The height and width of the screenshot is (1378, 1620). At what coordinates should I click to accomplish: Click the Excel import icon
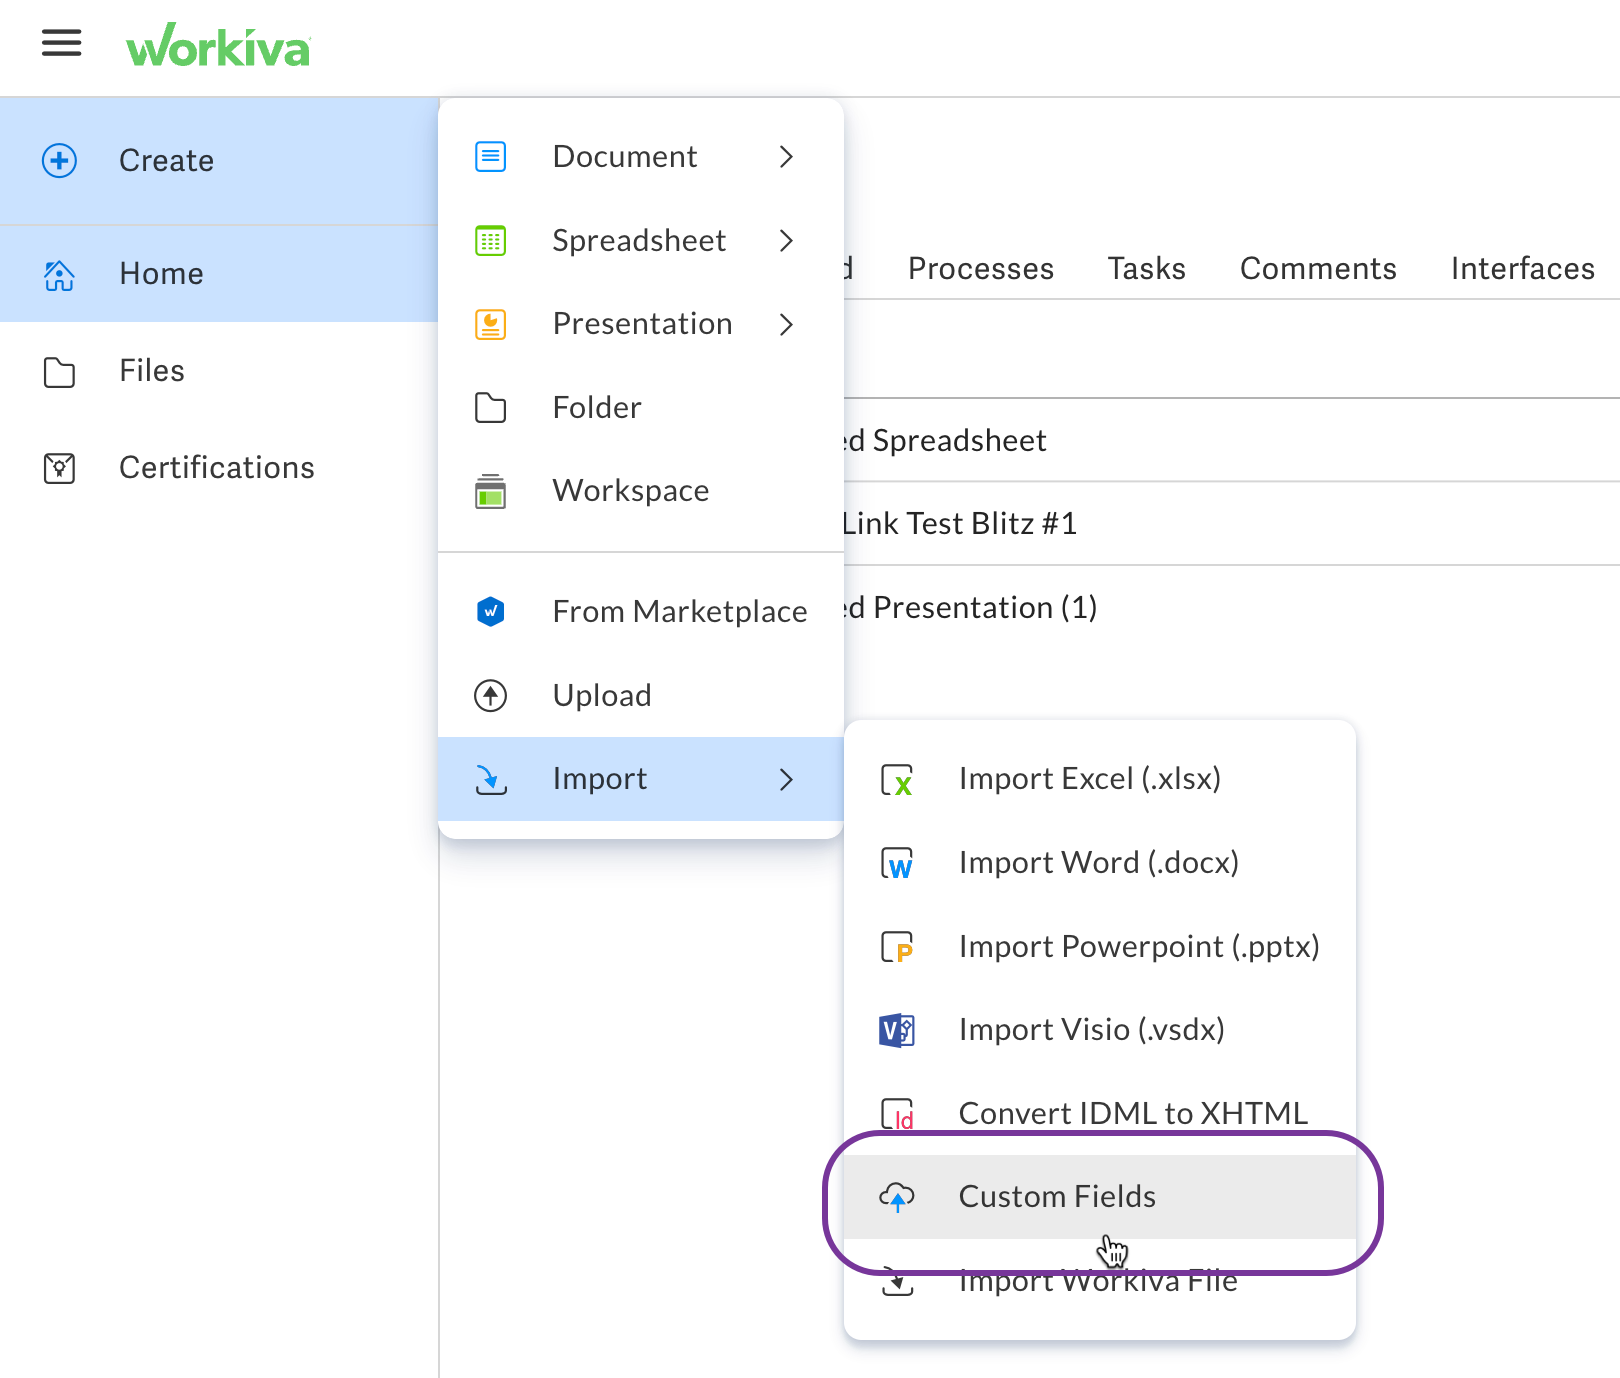(x=896, y=780)
